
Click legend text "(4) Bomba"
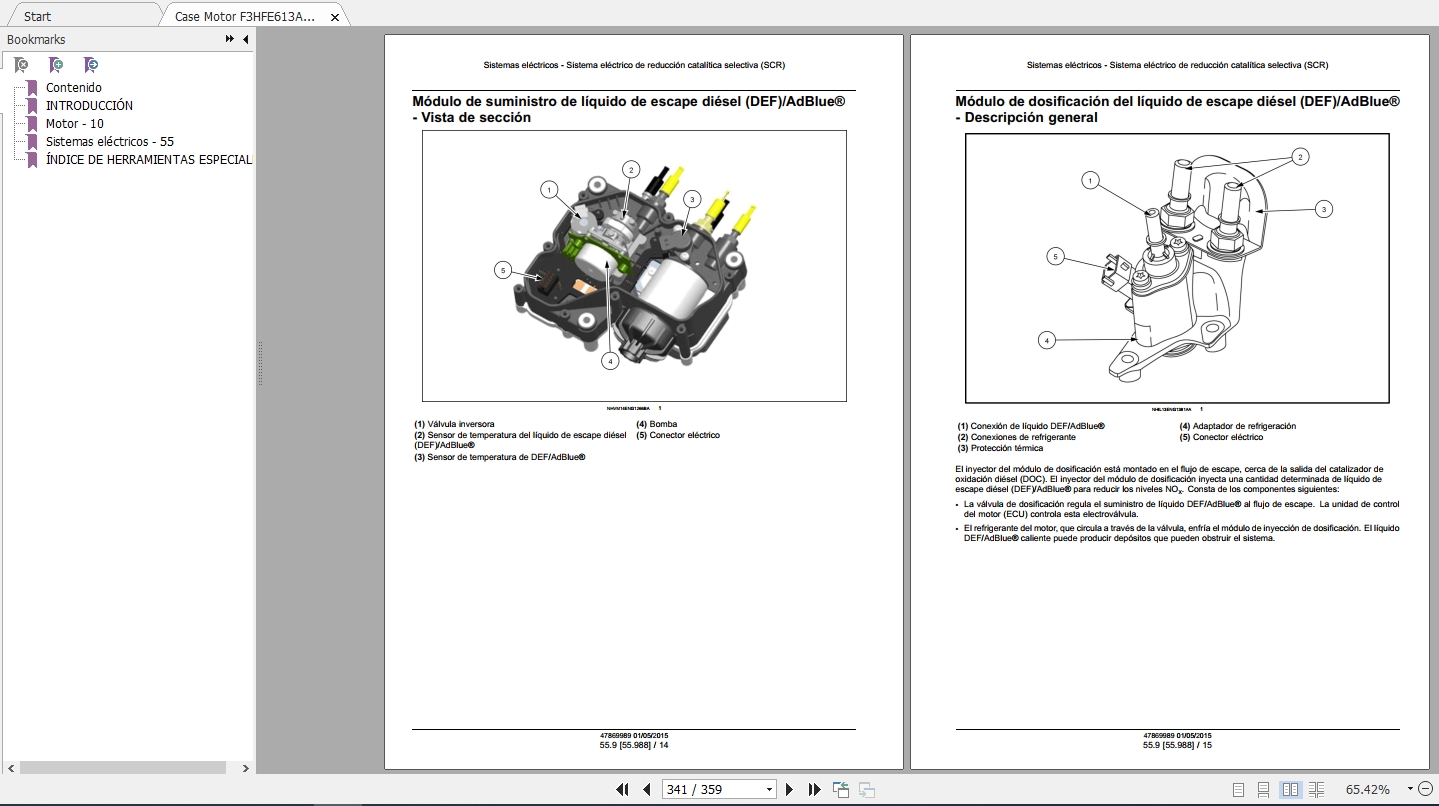[656, 424]
